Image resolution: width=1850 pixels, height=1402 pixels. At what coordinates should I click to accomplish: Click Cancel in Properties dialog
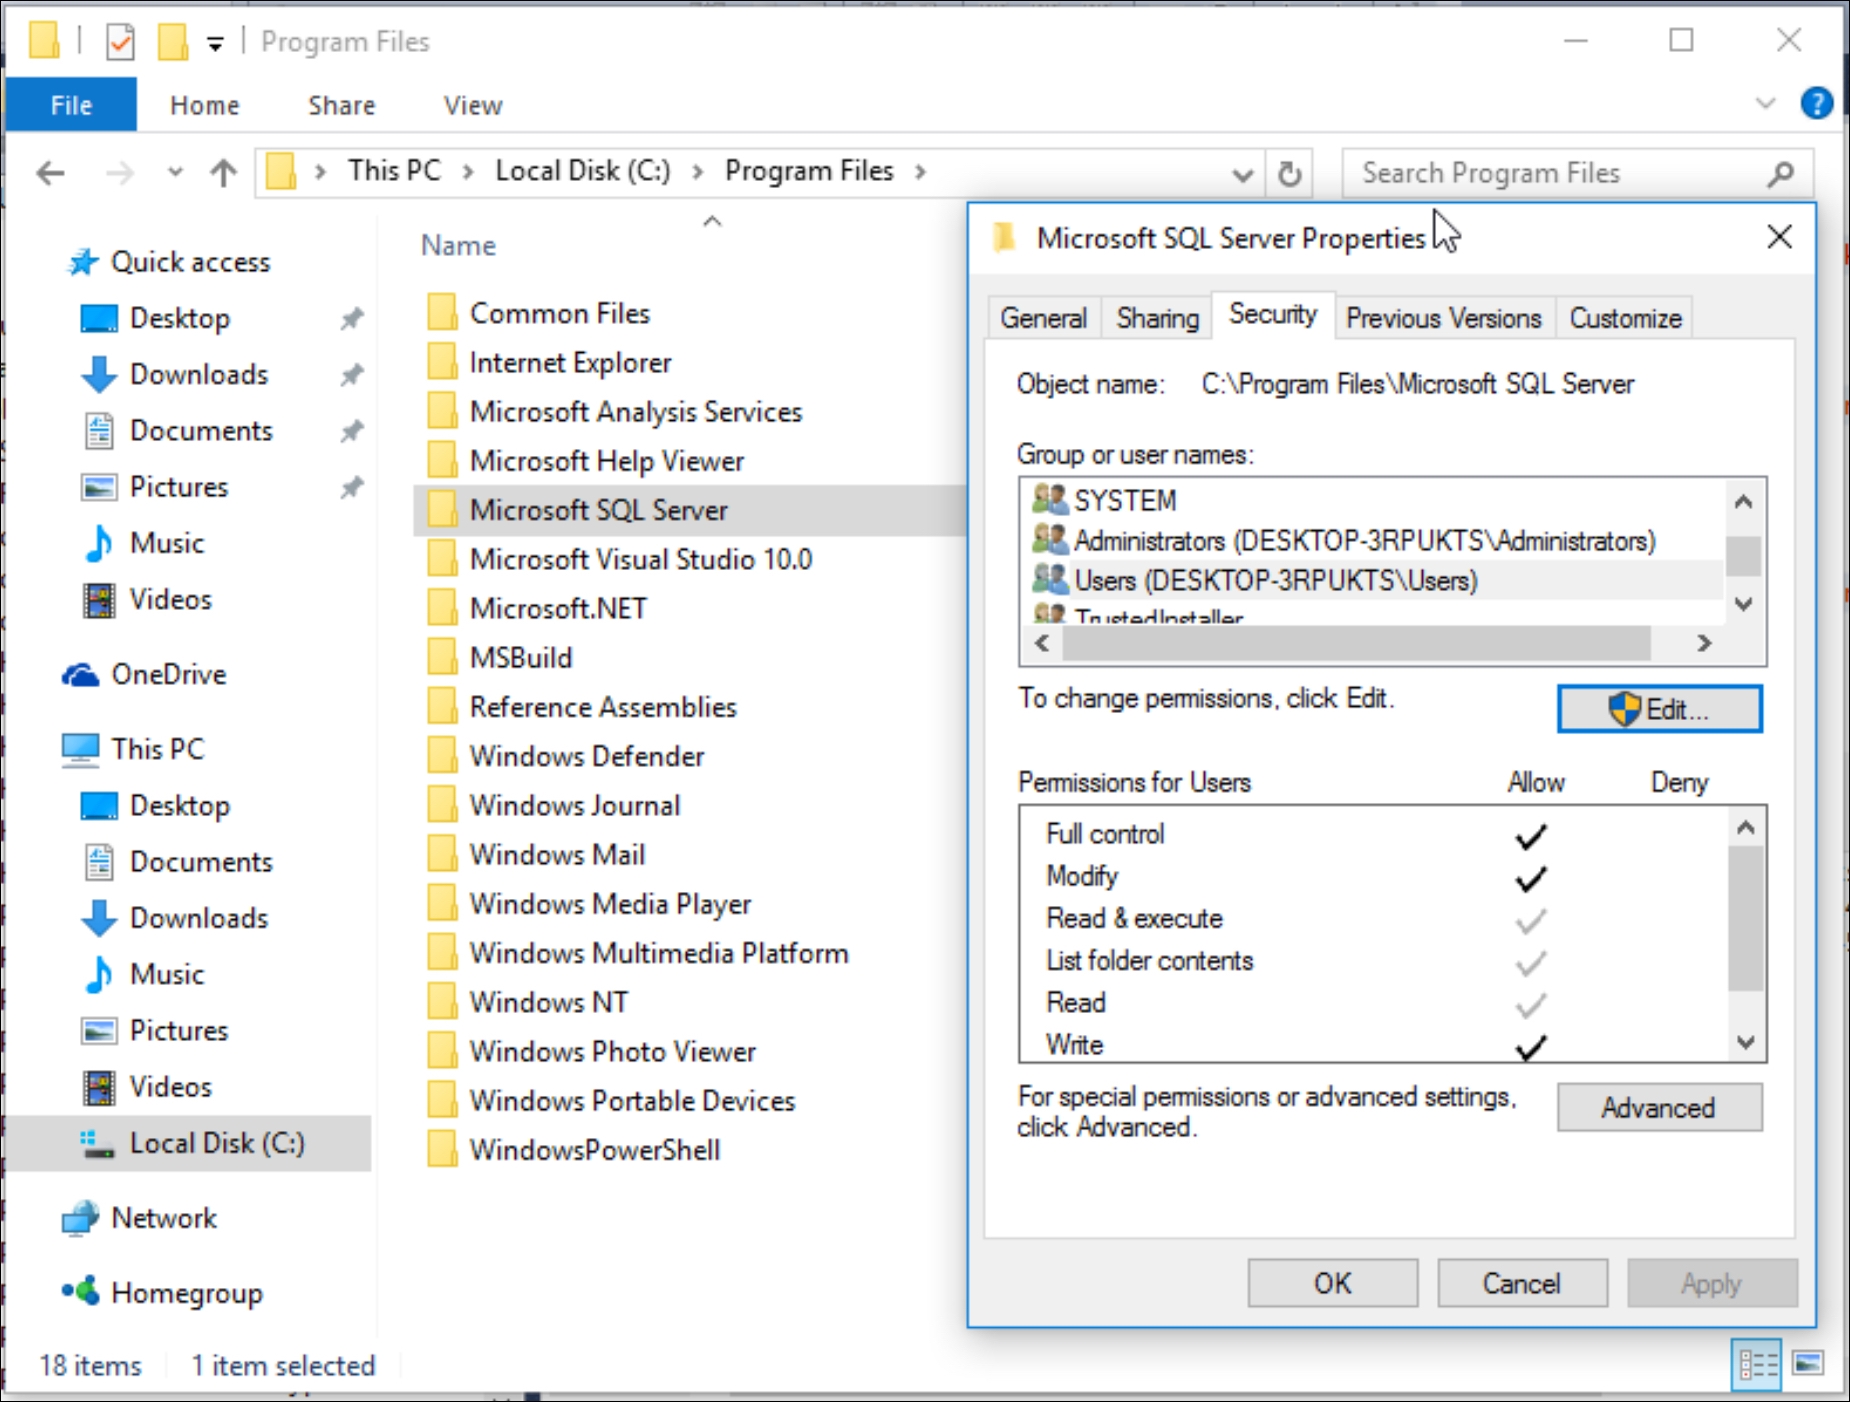coord(1521,1283)
